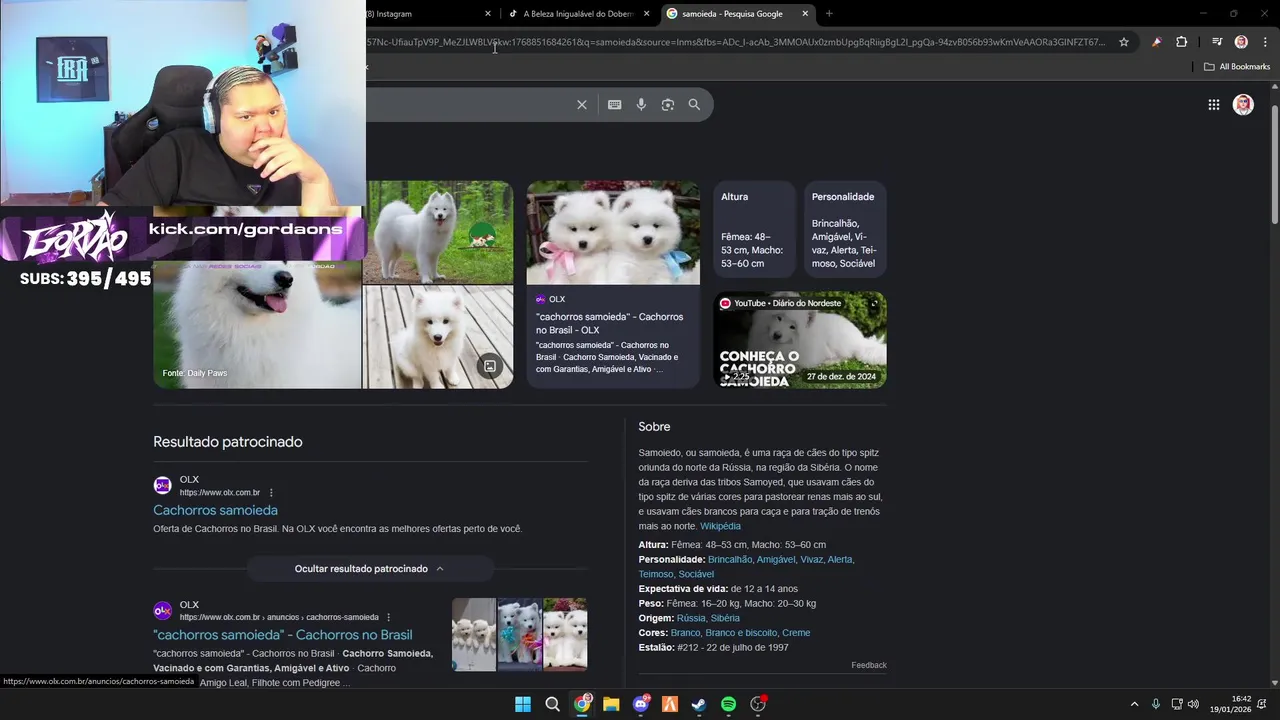Open a new tab with plus button
The image size is (1280, 720).
(829, 14)
